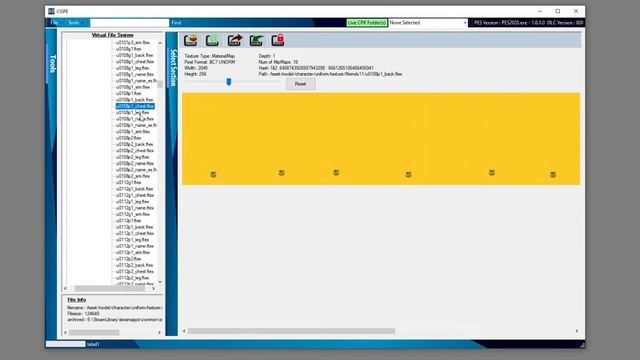Viewport: 640px width, 360px height.
Task: Click the File Info horizontal scrollbar thumb
Action: click(94, 333)
